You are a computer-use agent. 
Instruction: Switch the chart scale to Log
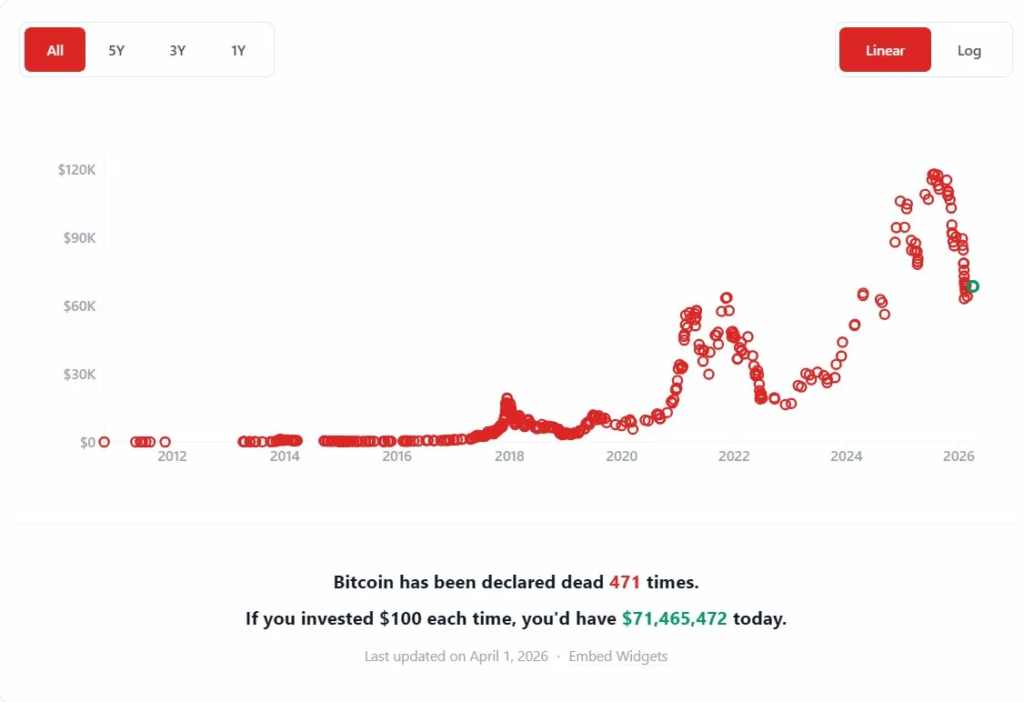[x=968, y=49]
